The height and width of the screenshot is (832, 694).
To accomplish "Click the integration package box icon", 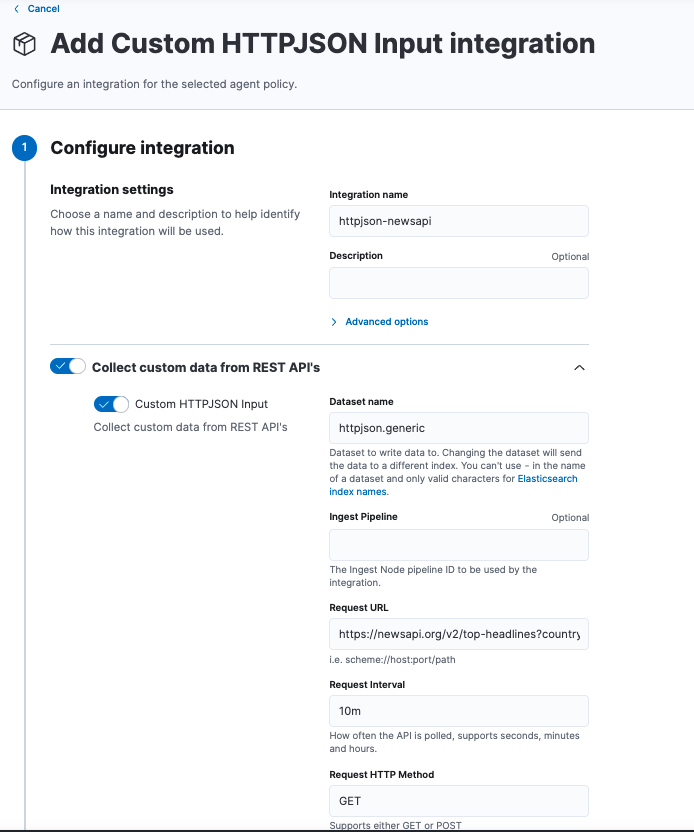I will (24, 44).
